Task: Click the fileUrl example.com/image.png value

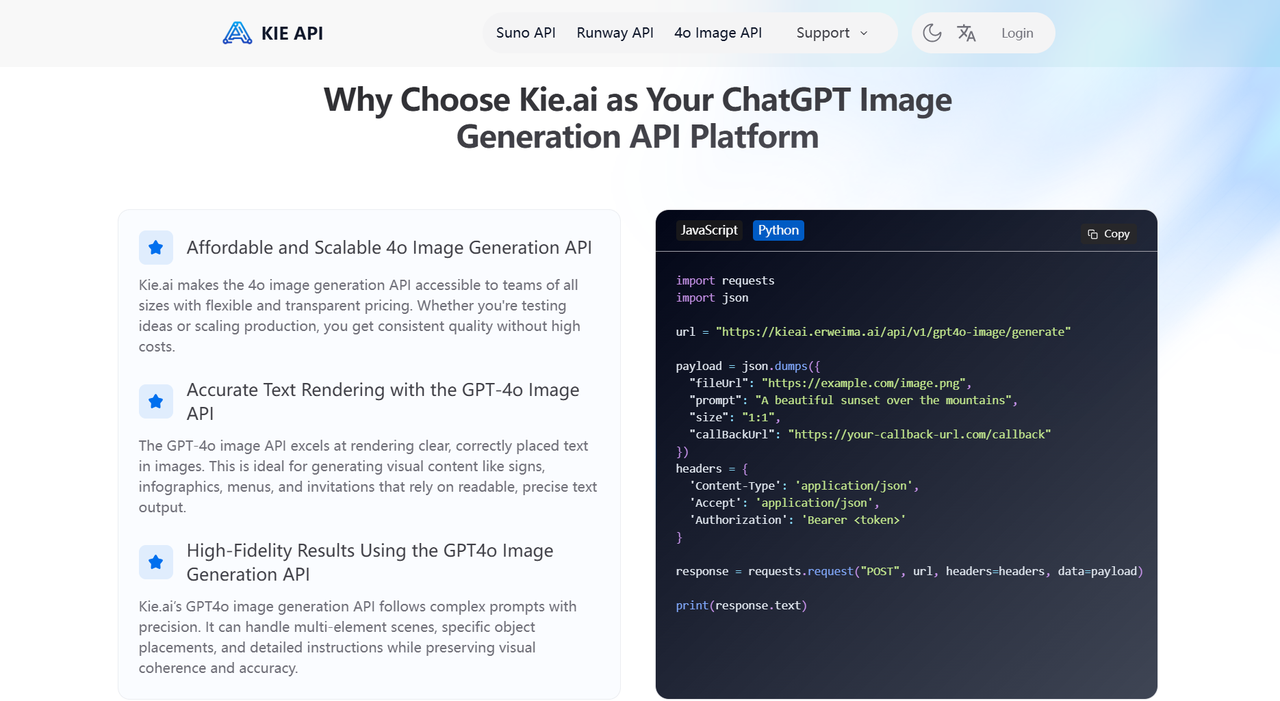Action: pyautogui.click(x=866, y=383)
